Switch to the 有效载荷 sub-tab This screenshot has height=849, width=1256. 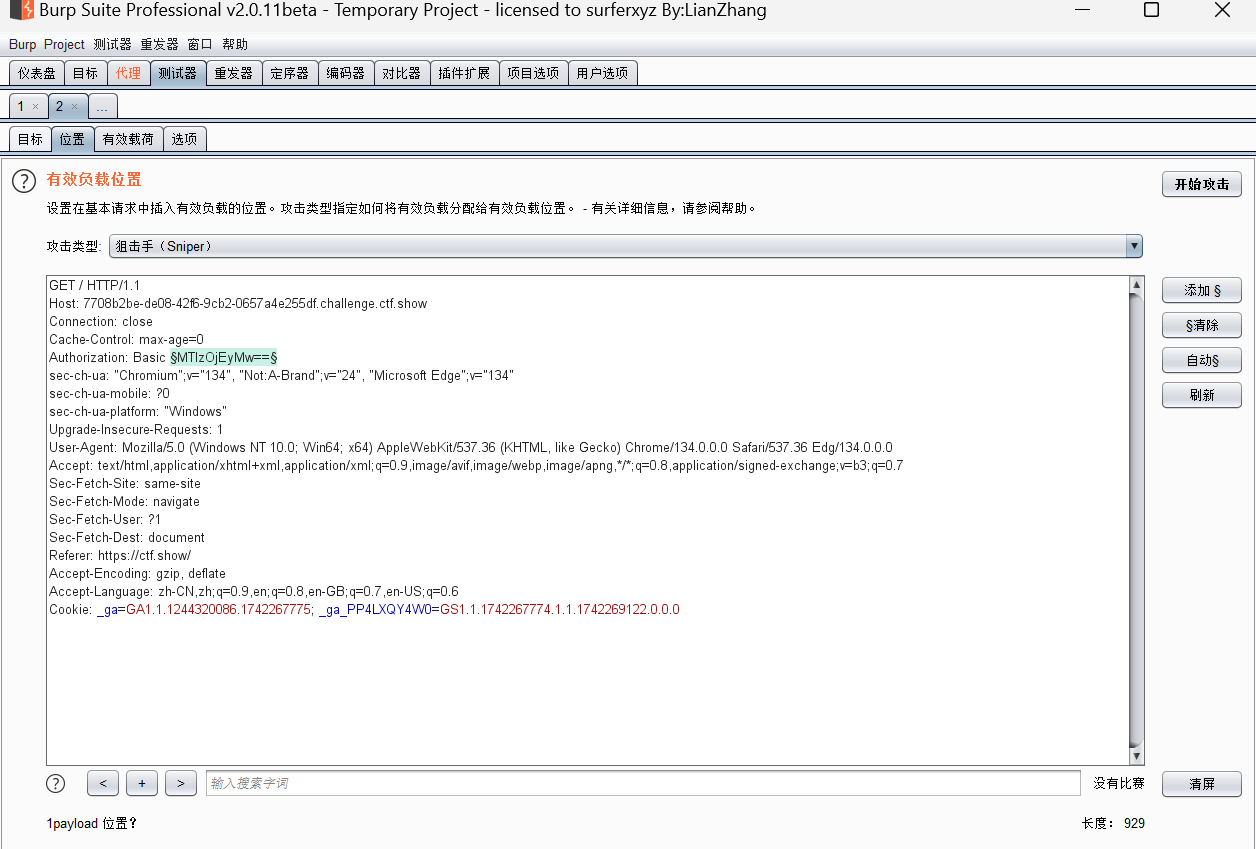[128, 139]
